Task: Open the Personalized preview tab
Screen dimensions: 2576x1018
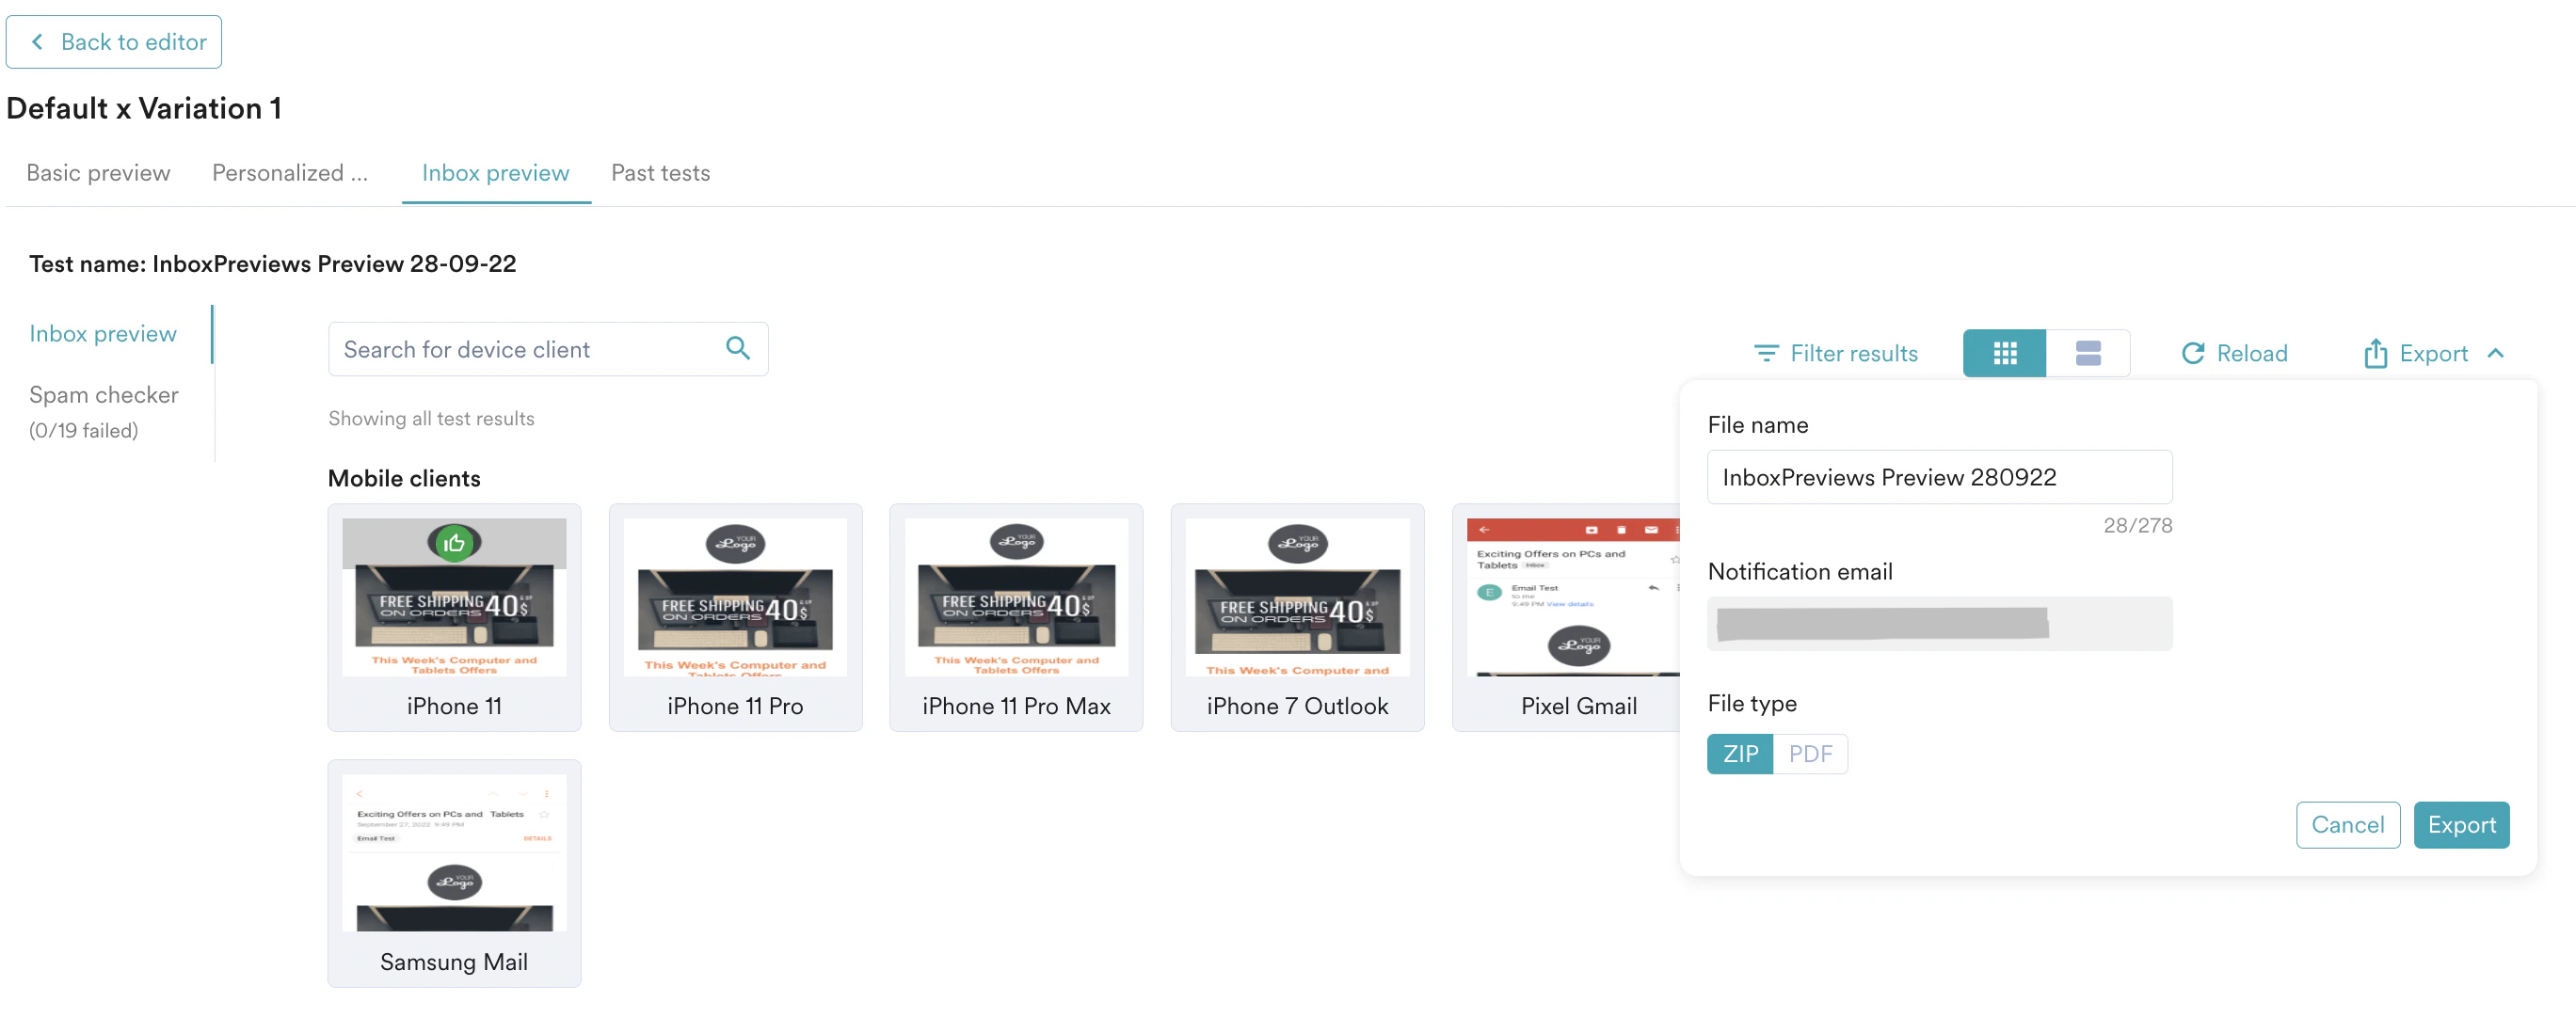Action: (290, 173)
